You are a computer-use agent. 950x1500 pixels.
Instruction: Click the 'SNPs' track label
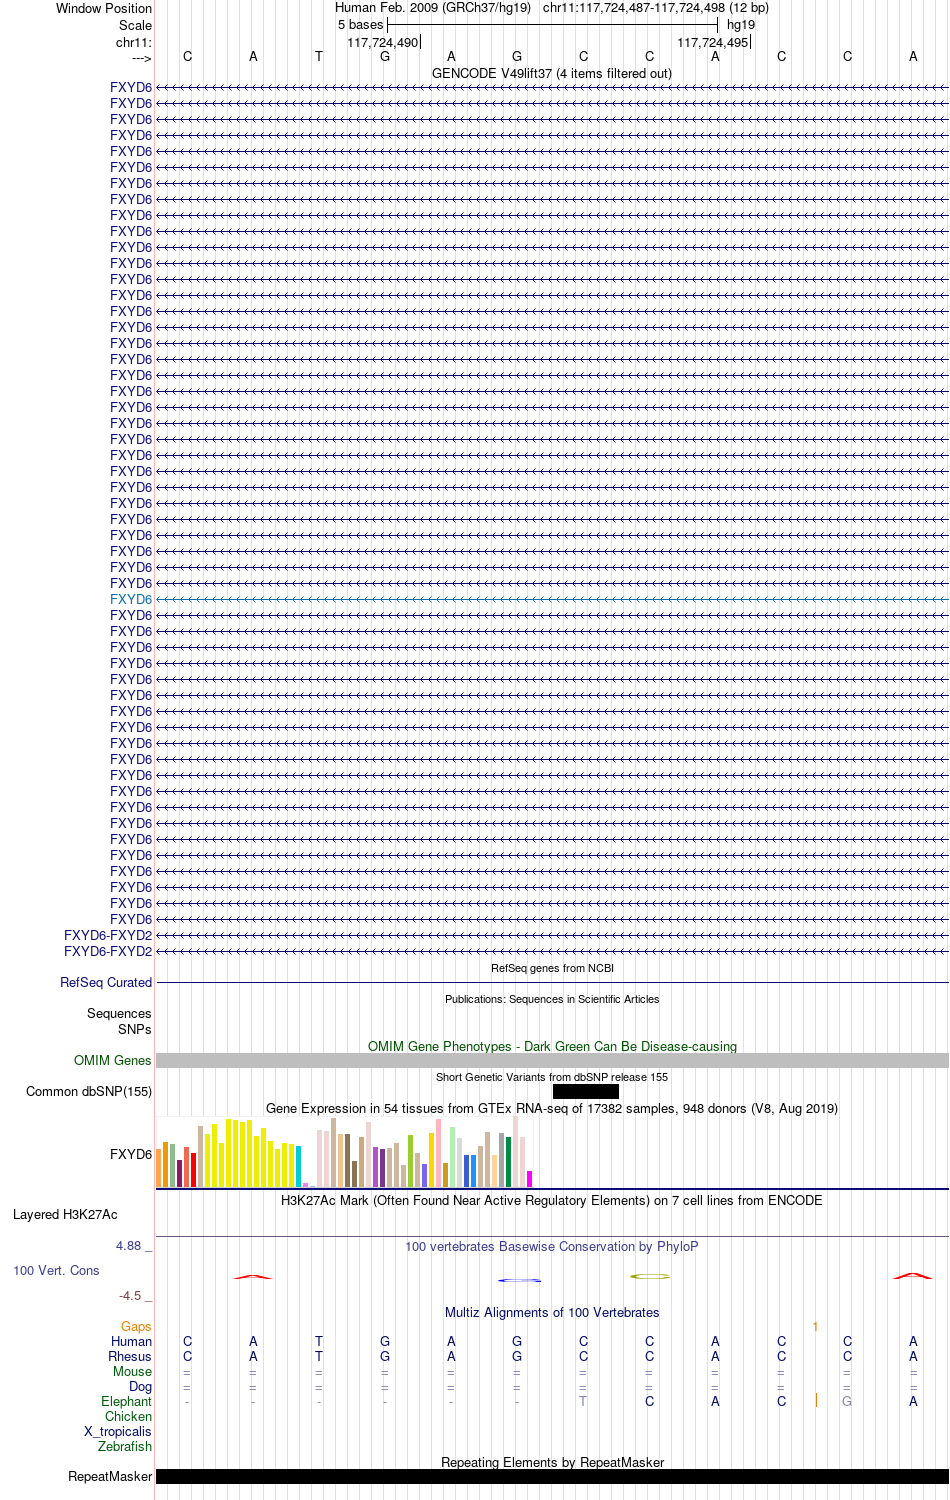click(135, 1029)
